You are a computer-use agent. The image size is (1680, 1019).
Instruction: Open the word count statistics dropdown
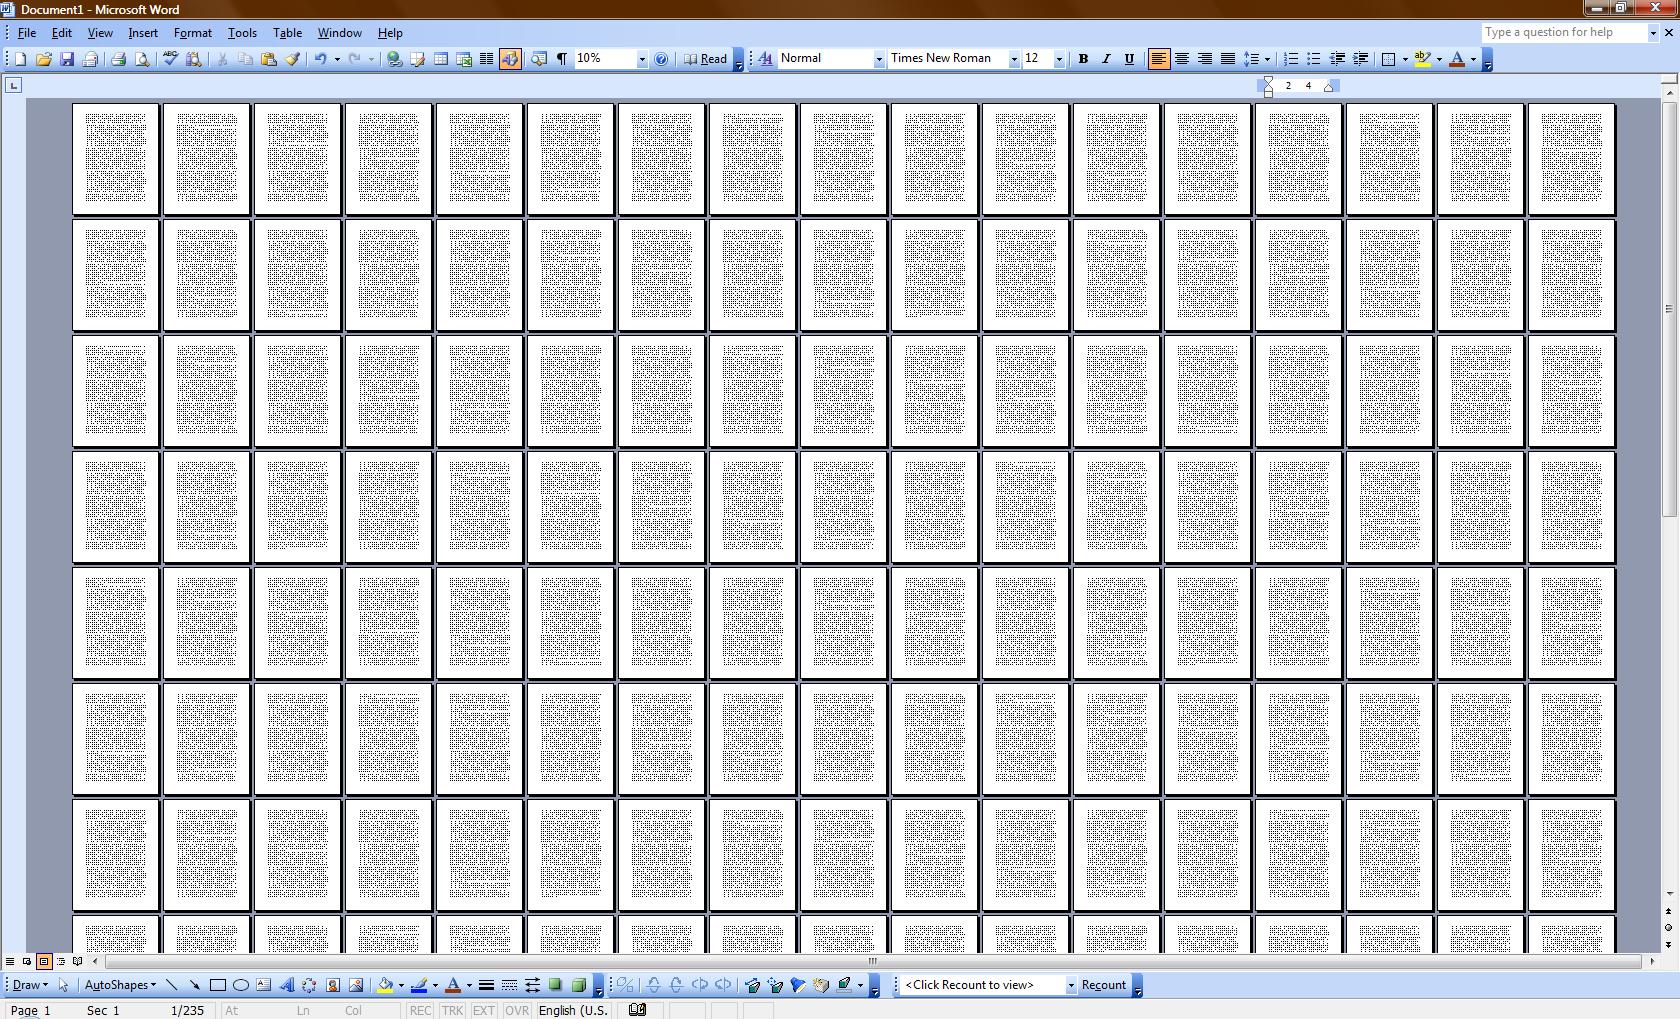point(1070,985)
